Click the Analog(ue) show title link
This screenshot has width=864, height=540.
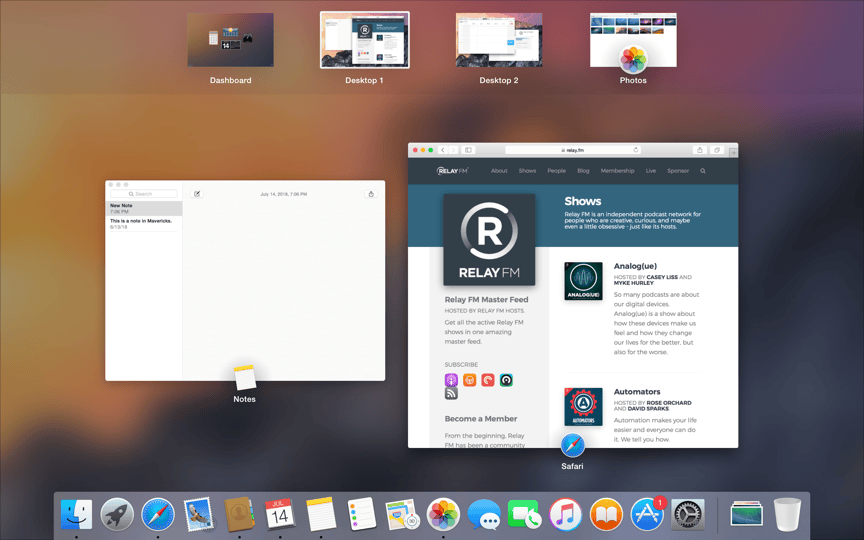tap(635, 266)
